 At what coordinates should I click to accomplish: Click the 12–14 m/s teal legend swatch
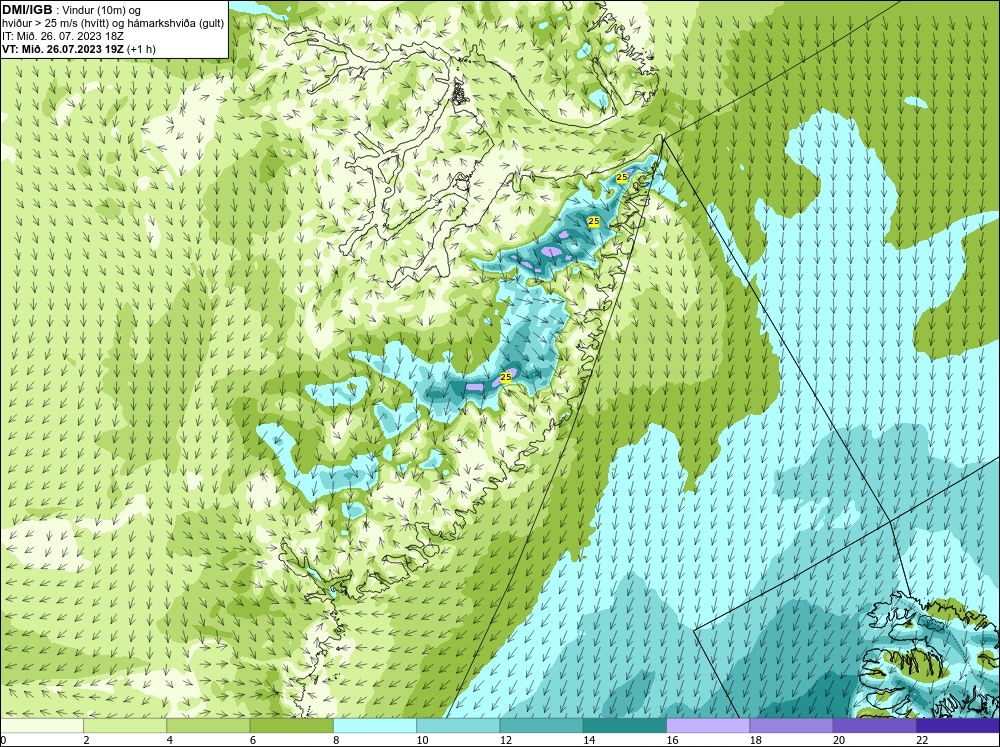tap(541, 726)
